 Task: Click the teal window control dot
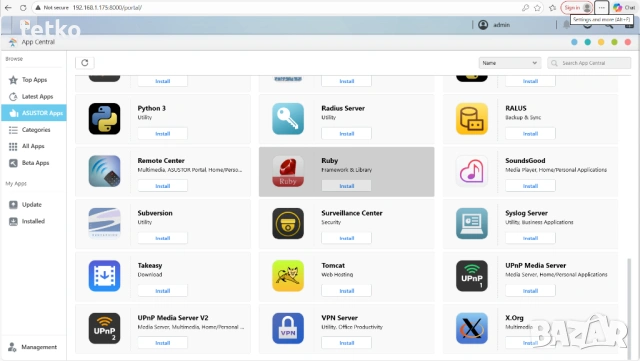588,42
